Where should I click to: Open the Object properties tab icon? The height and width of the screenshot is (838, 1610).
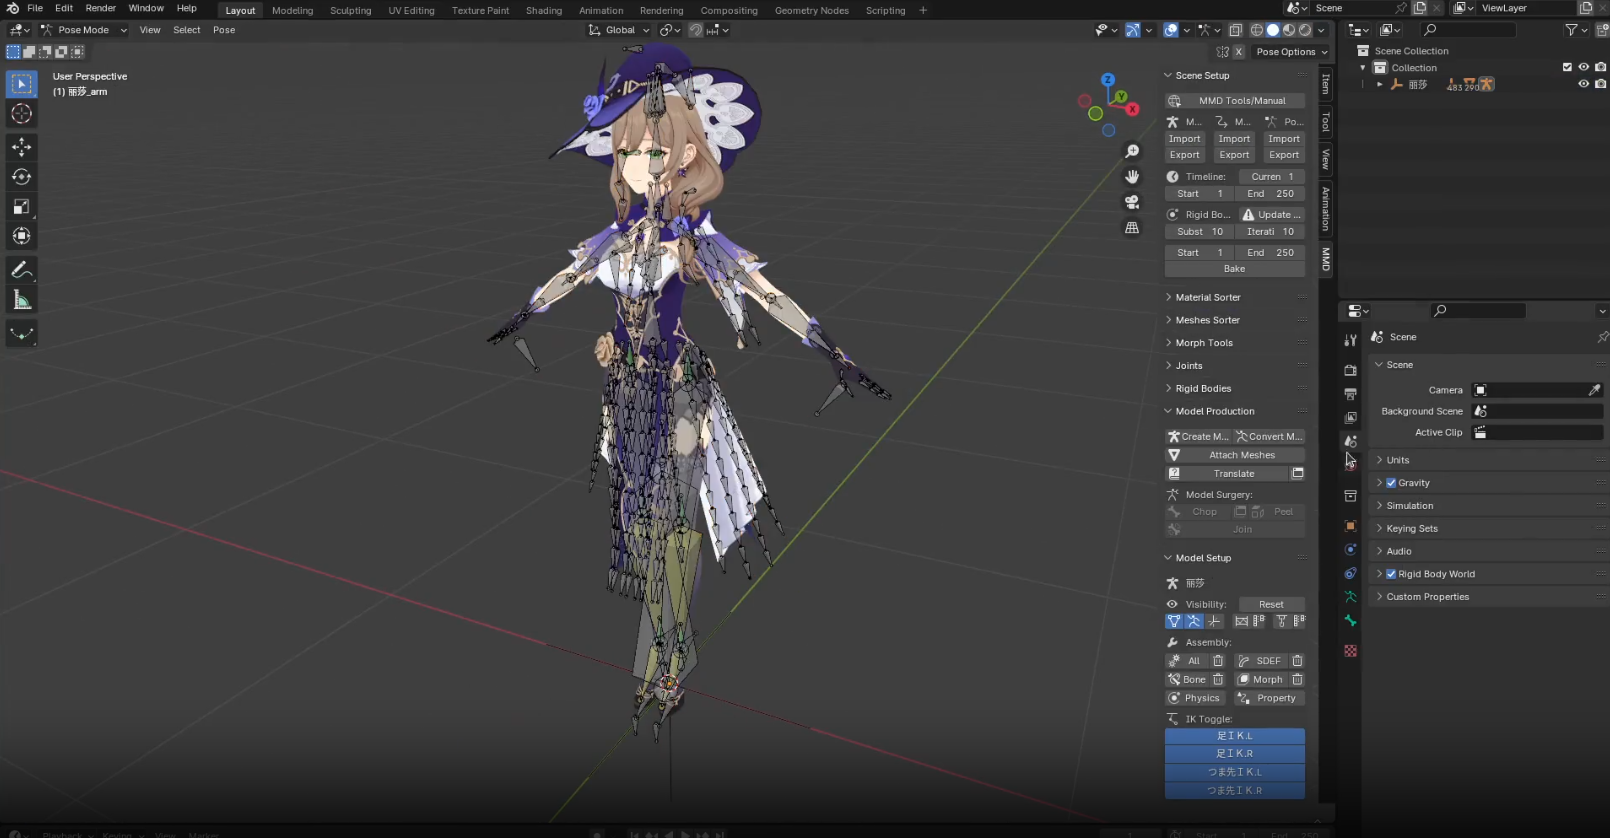coord(1351,526)
